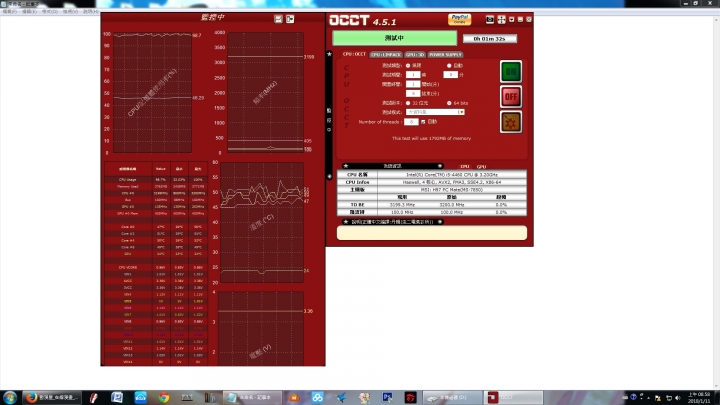This screenshot has height=405, width=720.
Task: Choose the 64 bits test version radio
Action: pyautogui.click(x=449, y=103)
